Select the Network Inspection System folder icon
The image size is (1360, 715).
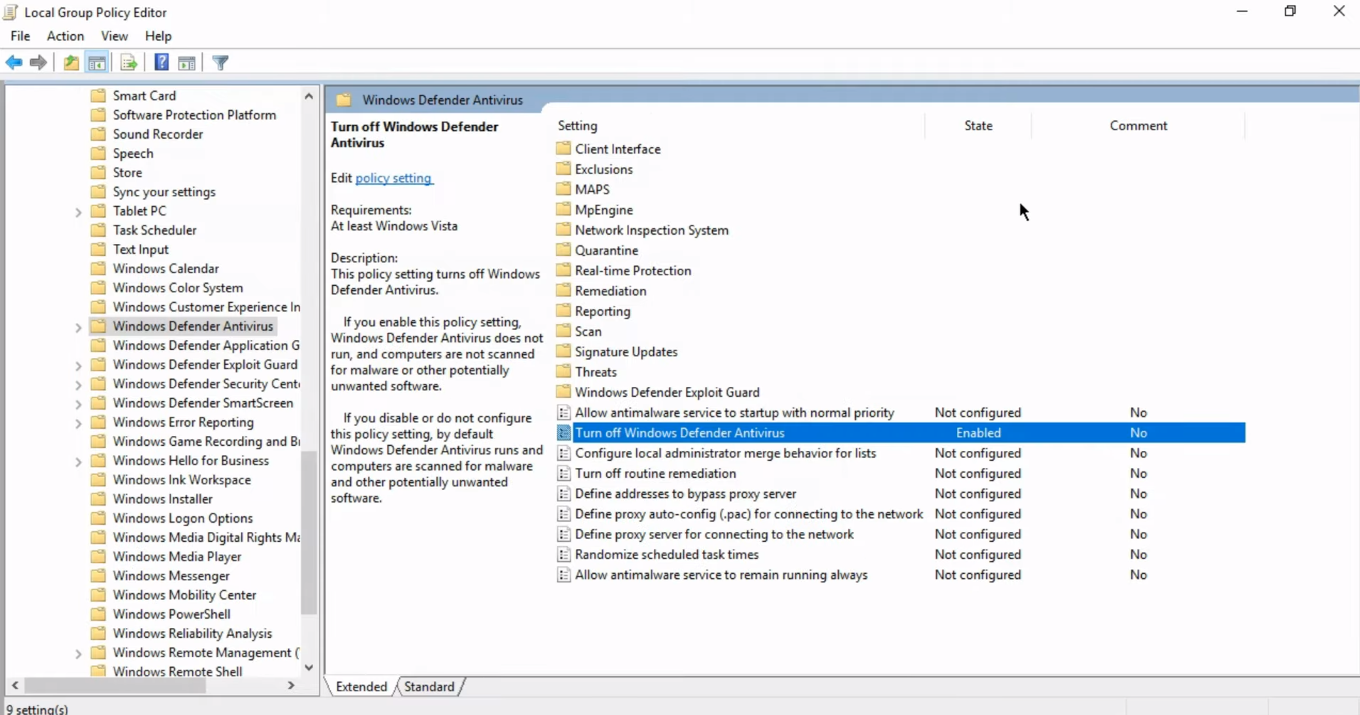564,230
